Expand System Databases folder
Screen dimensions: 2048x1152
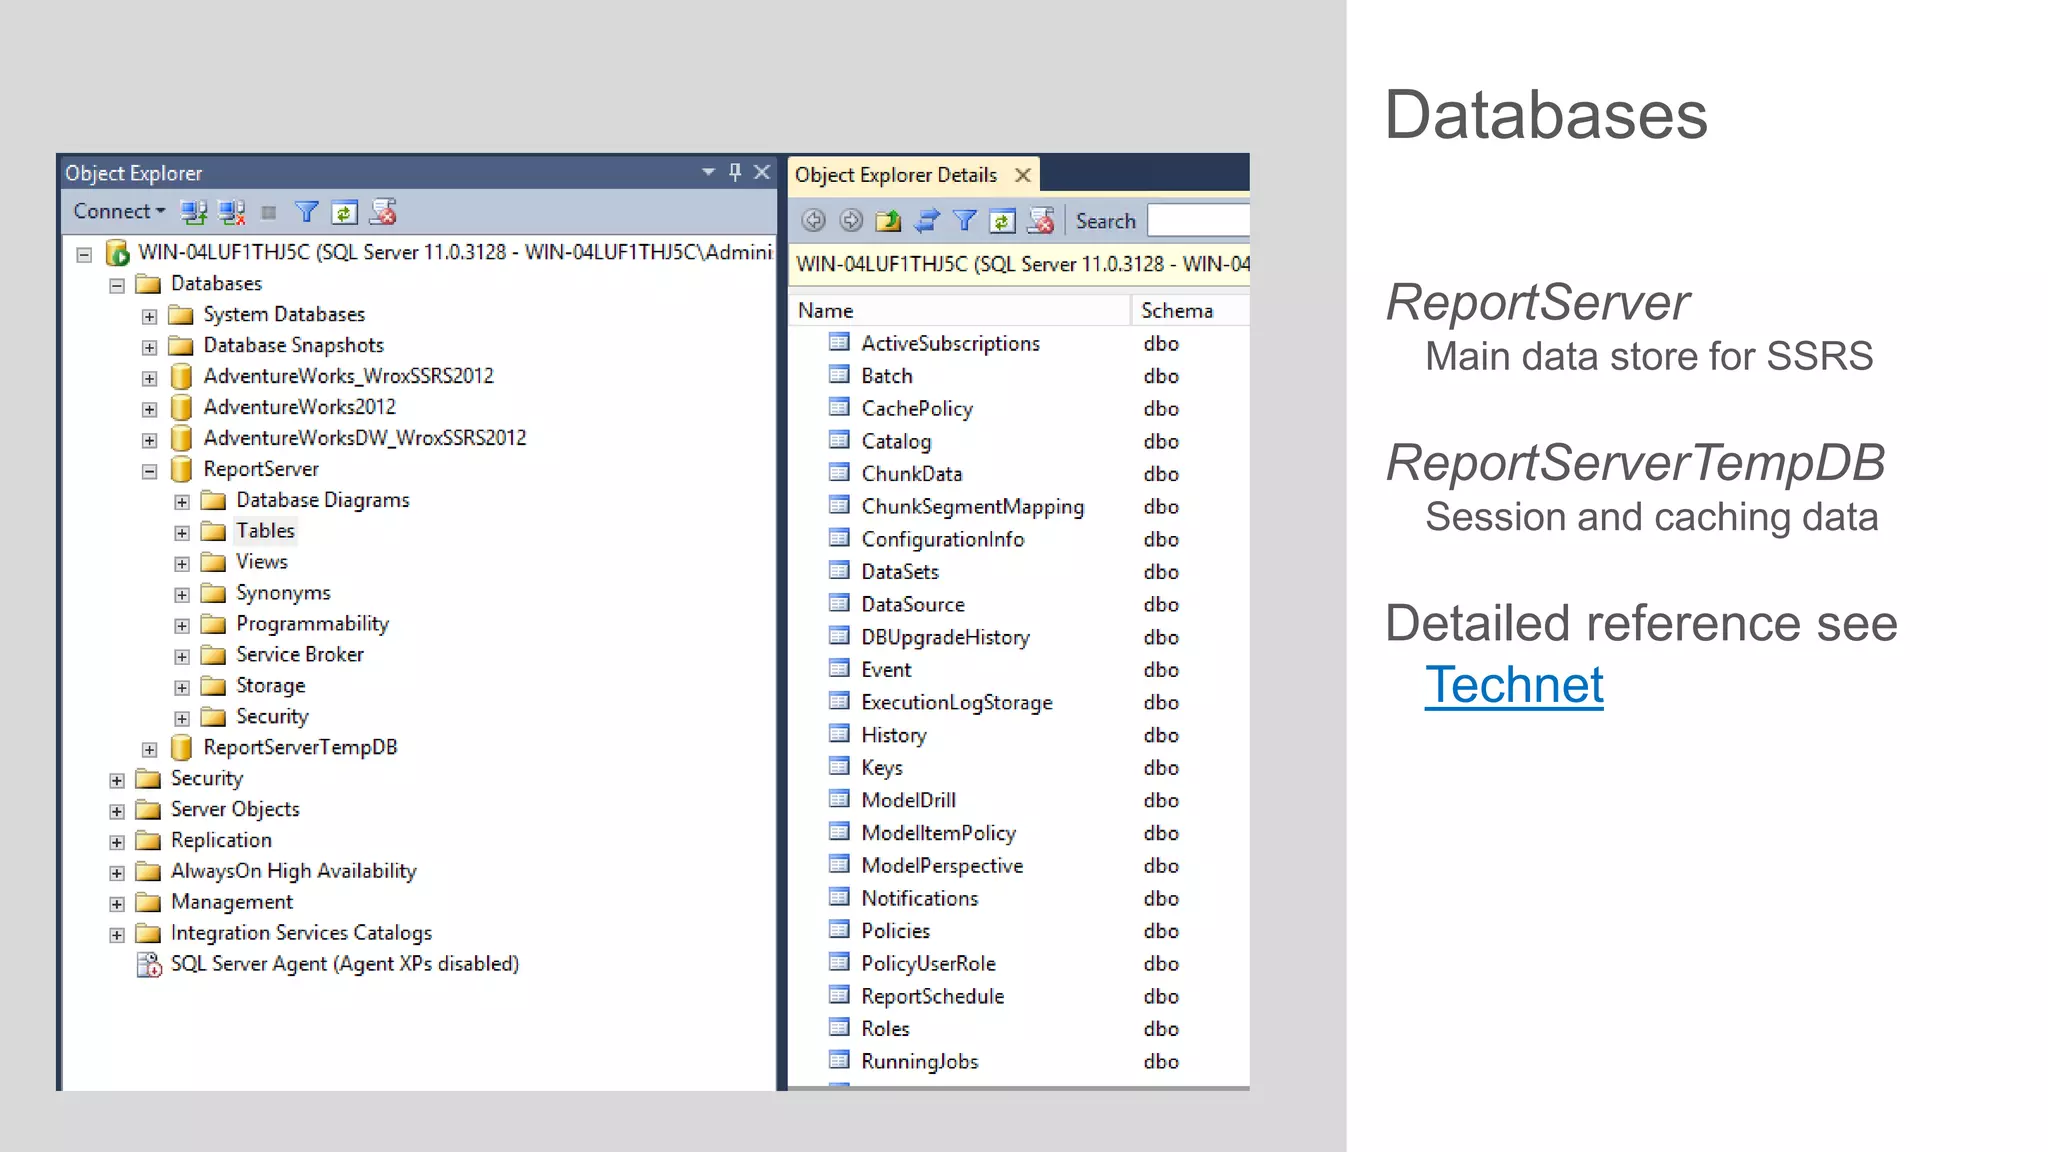coord(149,316)
